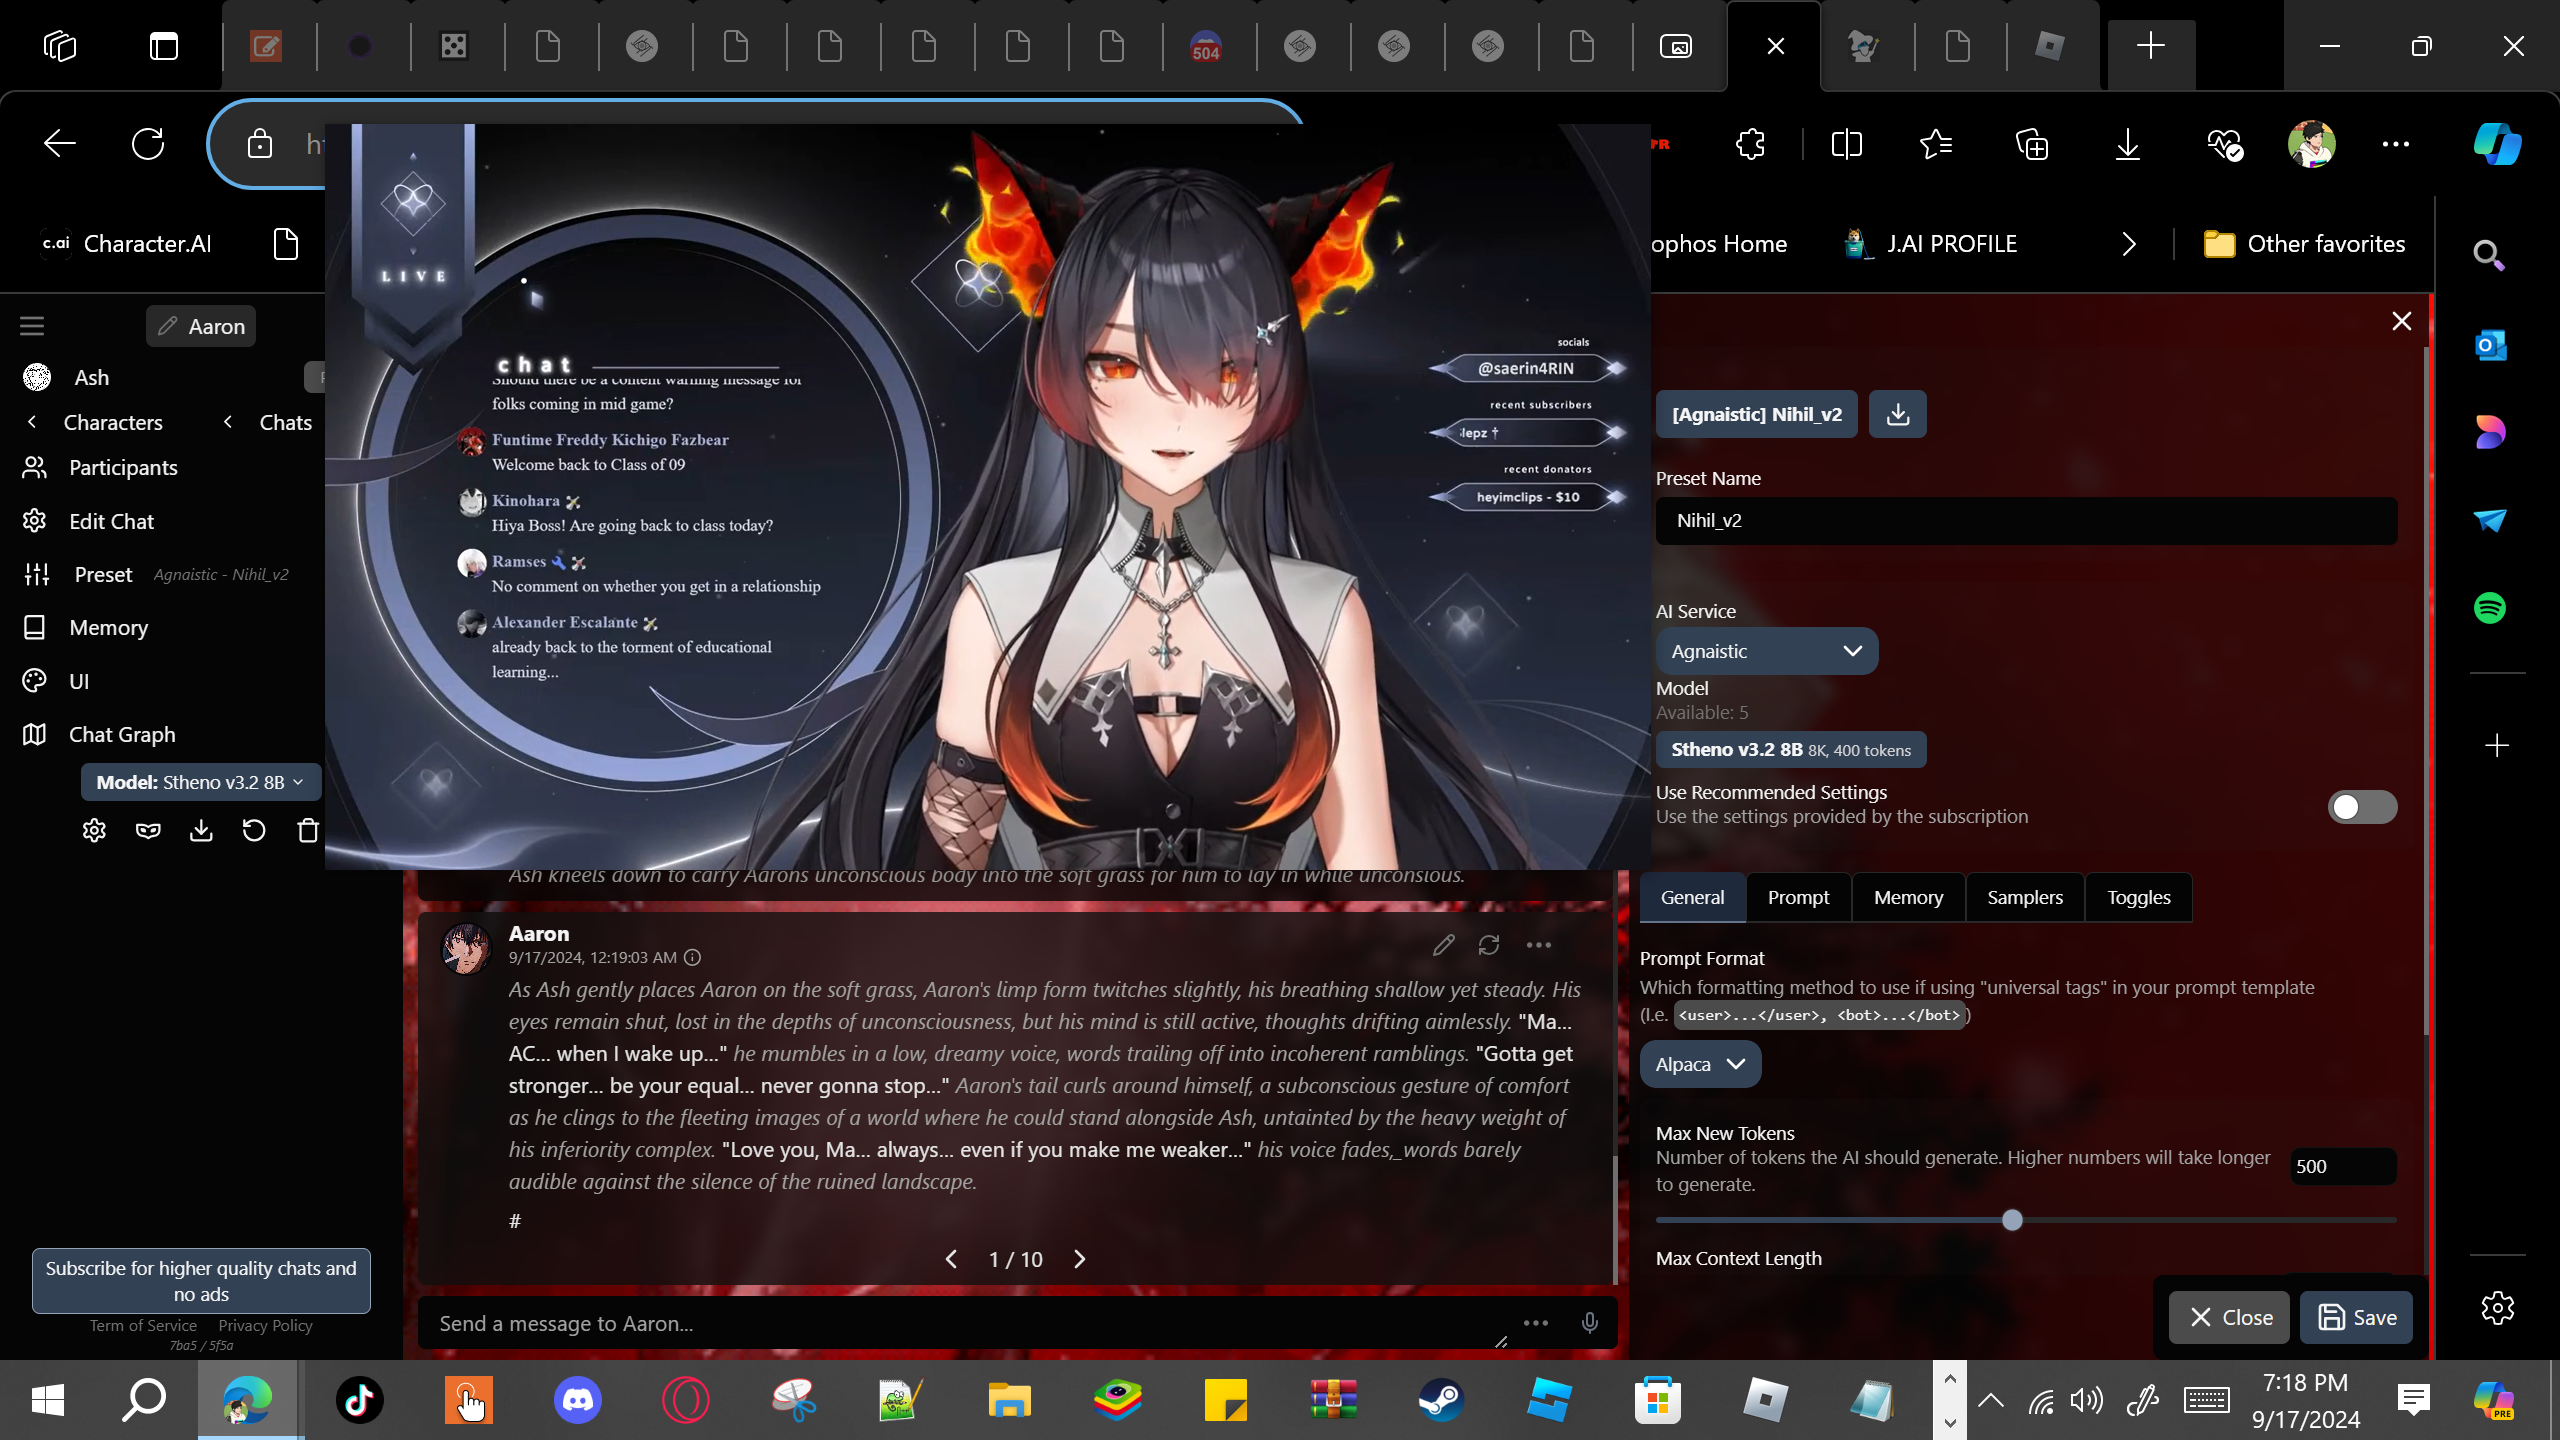Viewport: 2560px width, 1440px height.
Task: Open the Alpaca prompt format dropdown
Action: click(x=1699, y=1064)
